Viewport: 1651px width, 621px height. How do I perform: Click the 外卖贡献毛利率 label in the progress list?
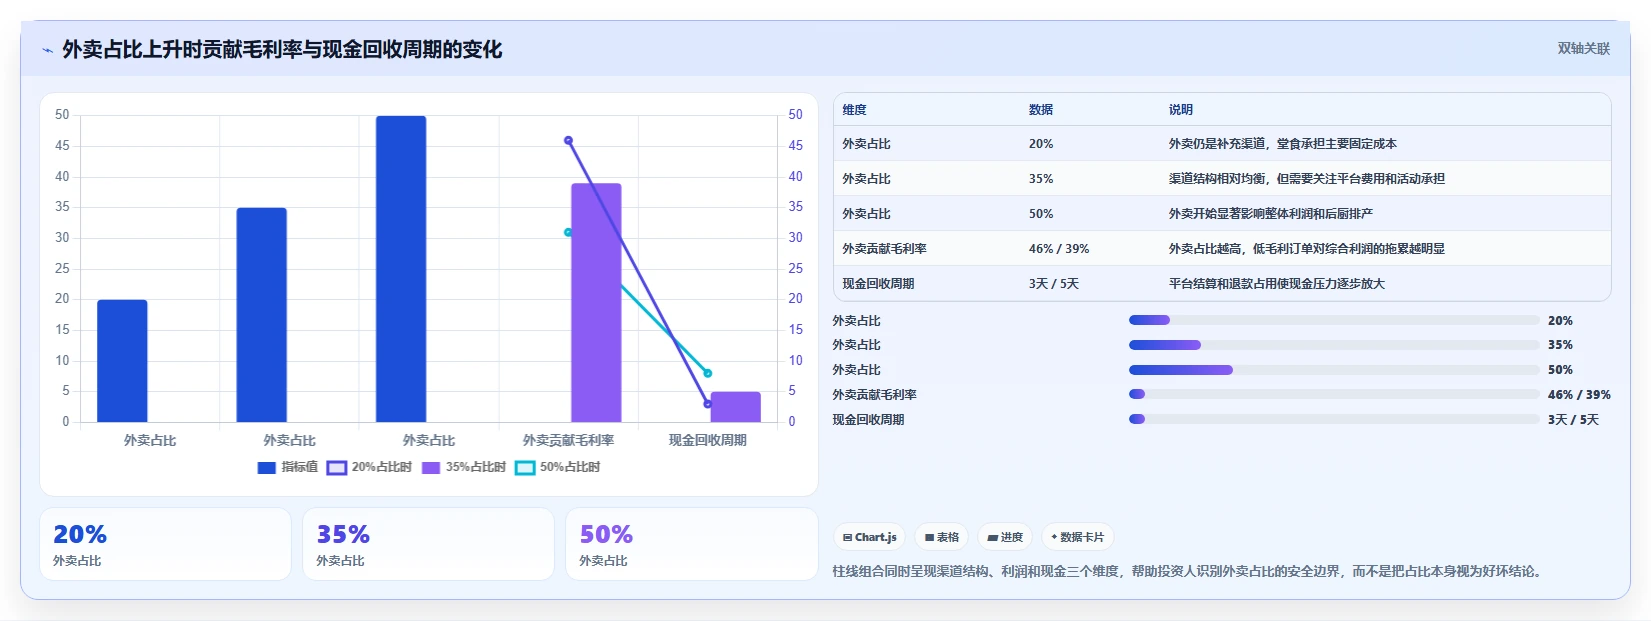(874, 395)
